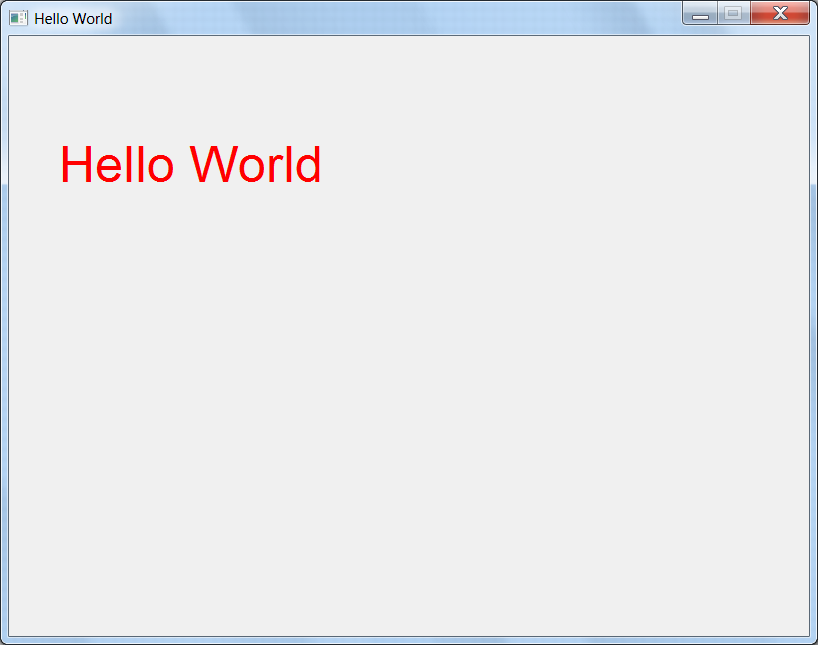This screenshot has height=645, width=818.
Task: Click between the minimize and maximize buttons
Action: click(x=717, y=14)
